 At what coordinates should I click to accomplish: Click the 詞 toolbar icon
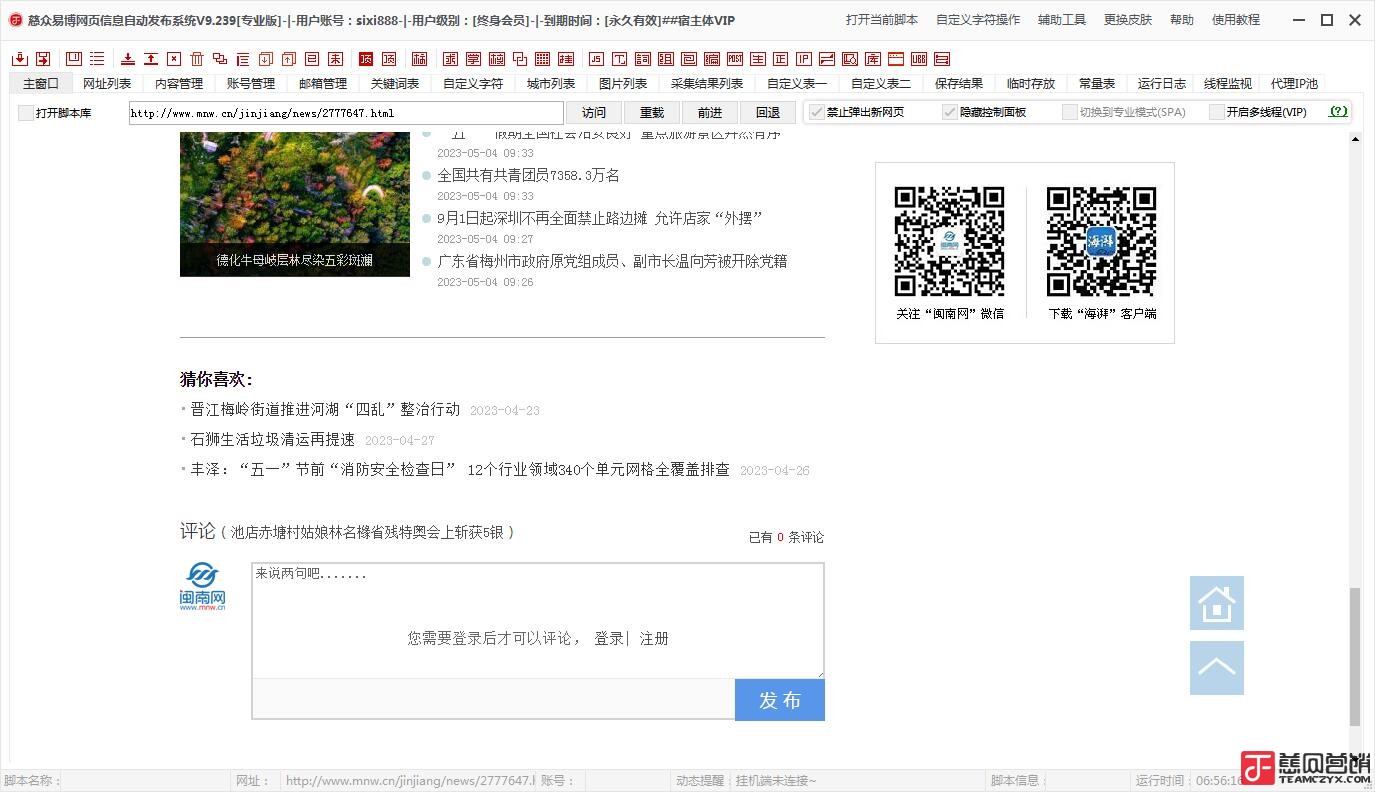point(643,59)
